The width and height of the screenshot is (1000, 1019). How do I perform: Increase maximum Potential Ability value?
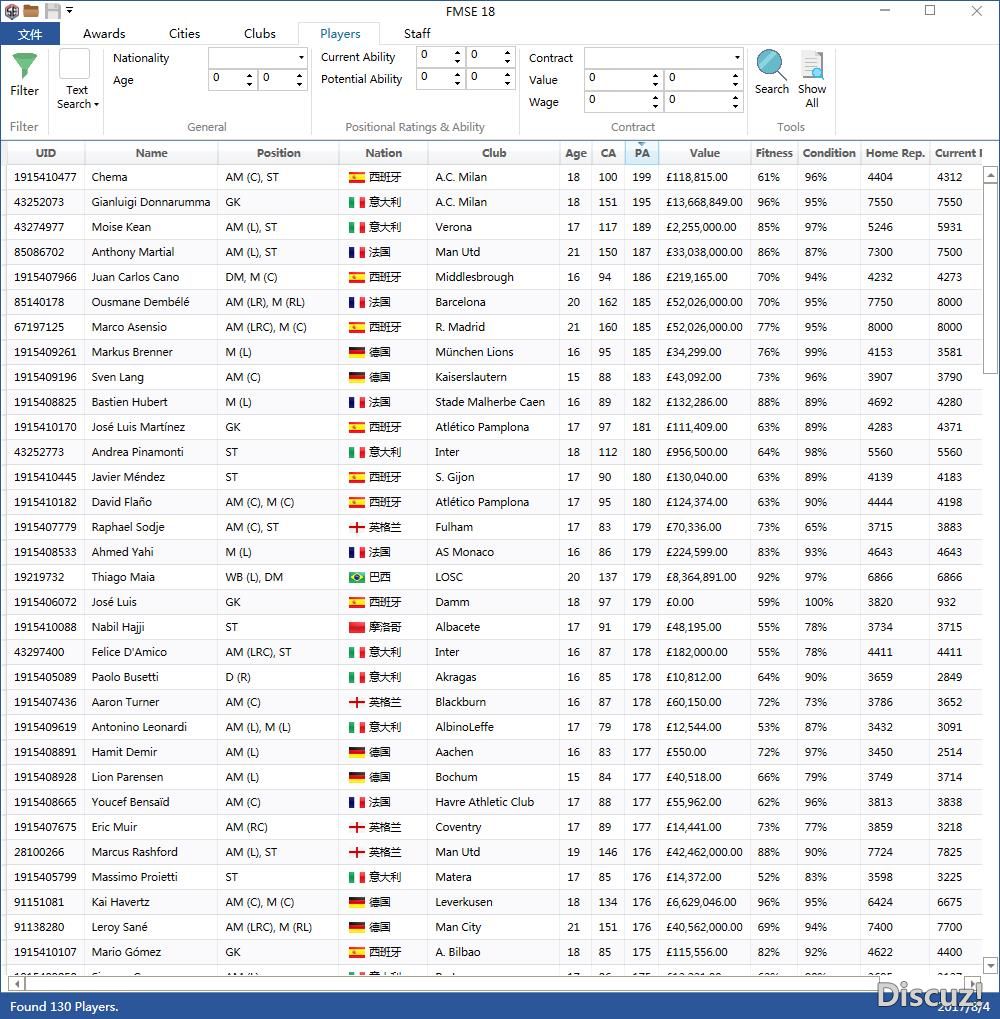click(507, 75)
